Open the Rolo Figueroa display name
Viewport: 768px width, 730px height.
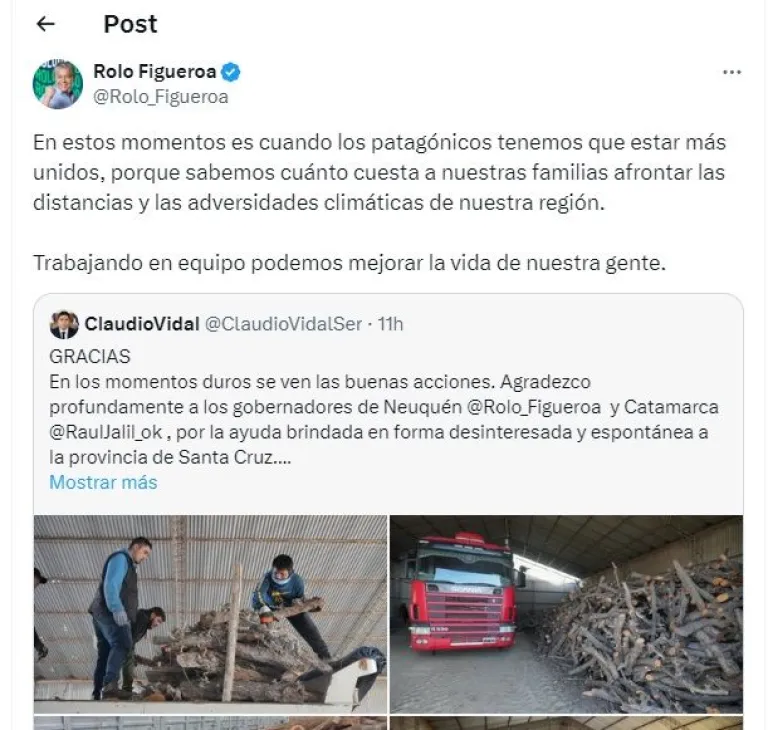155,72
